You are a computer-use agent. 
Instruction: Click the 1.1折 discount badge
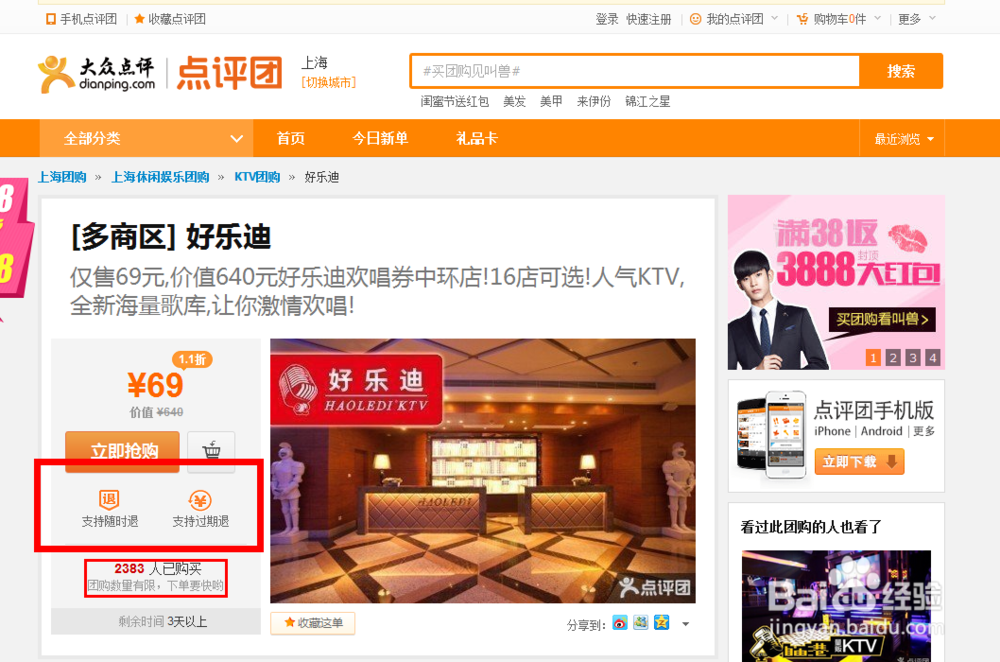192,360
